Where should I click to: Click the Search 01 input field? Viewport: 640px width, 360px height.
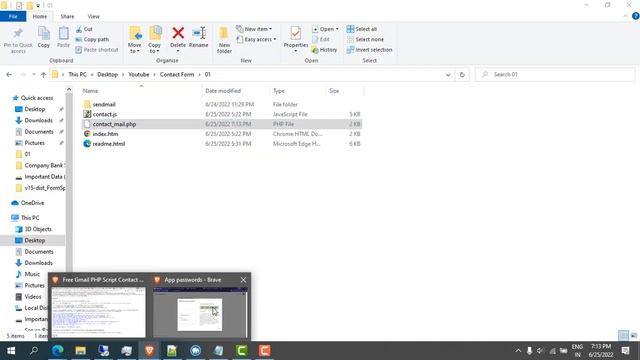pyautogui.click(x=555, y=74)
